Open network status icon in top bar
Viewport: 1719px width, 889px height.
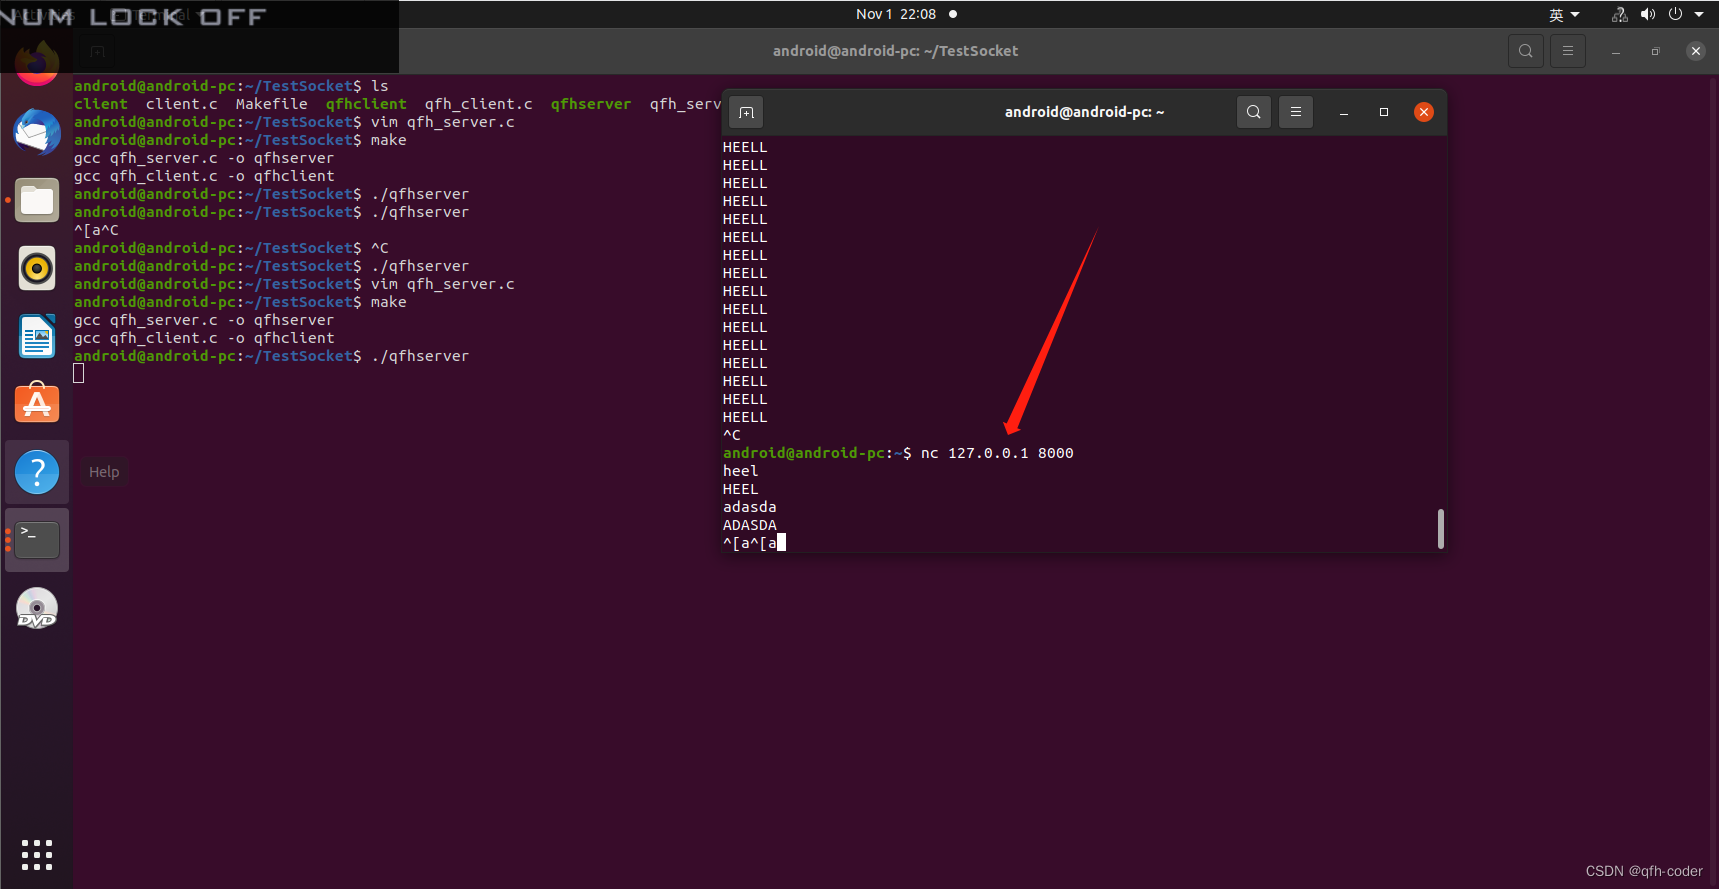pyautogui.click(x=1619, y=14)
